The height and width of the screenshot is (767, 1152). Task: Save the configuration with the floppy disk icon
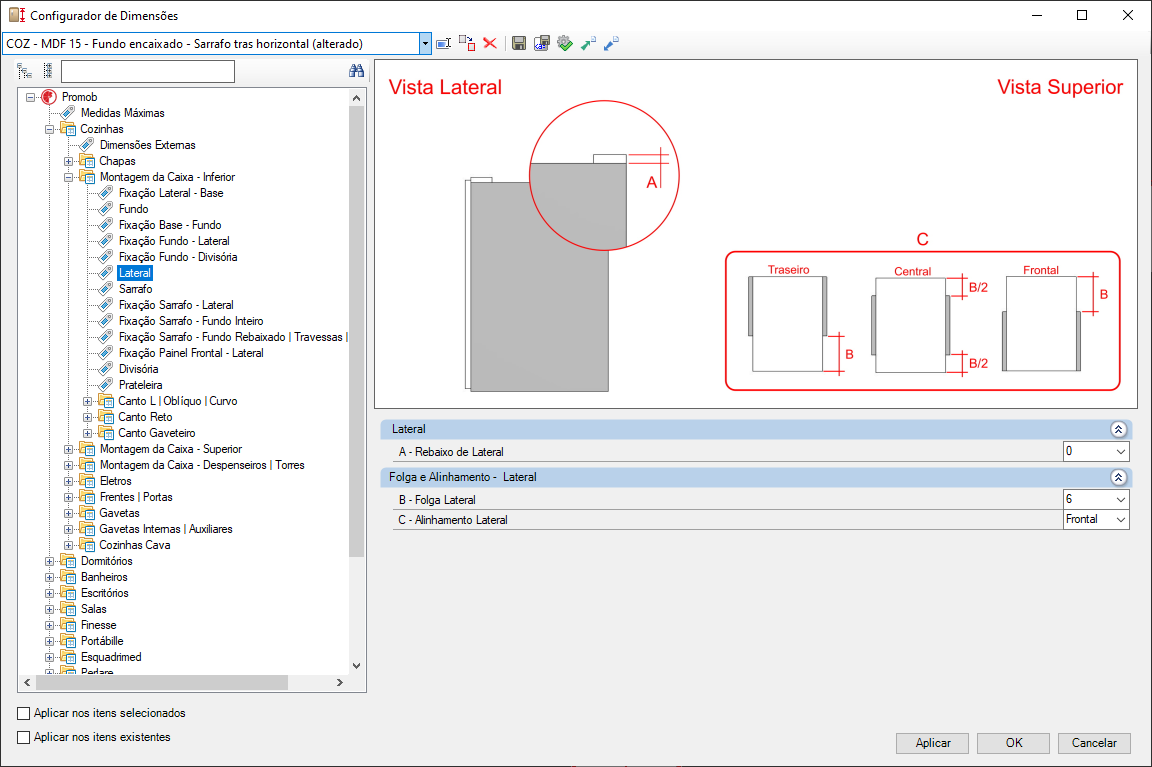click(519, 43)
